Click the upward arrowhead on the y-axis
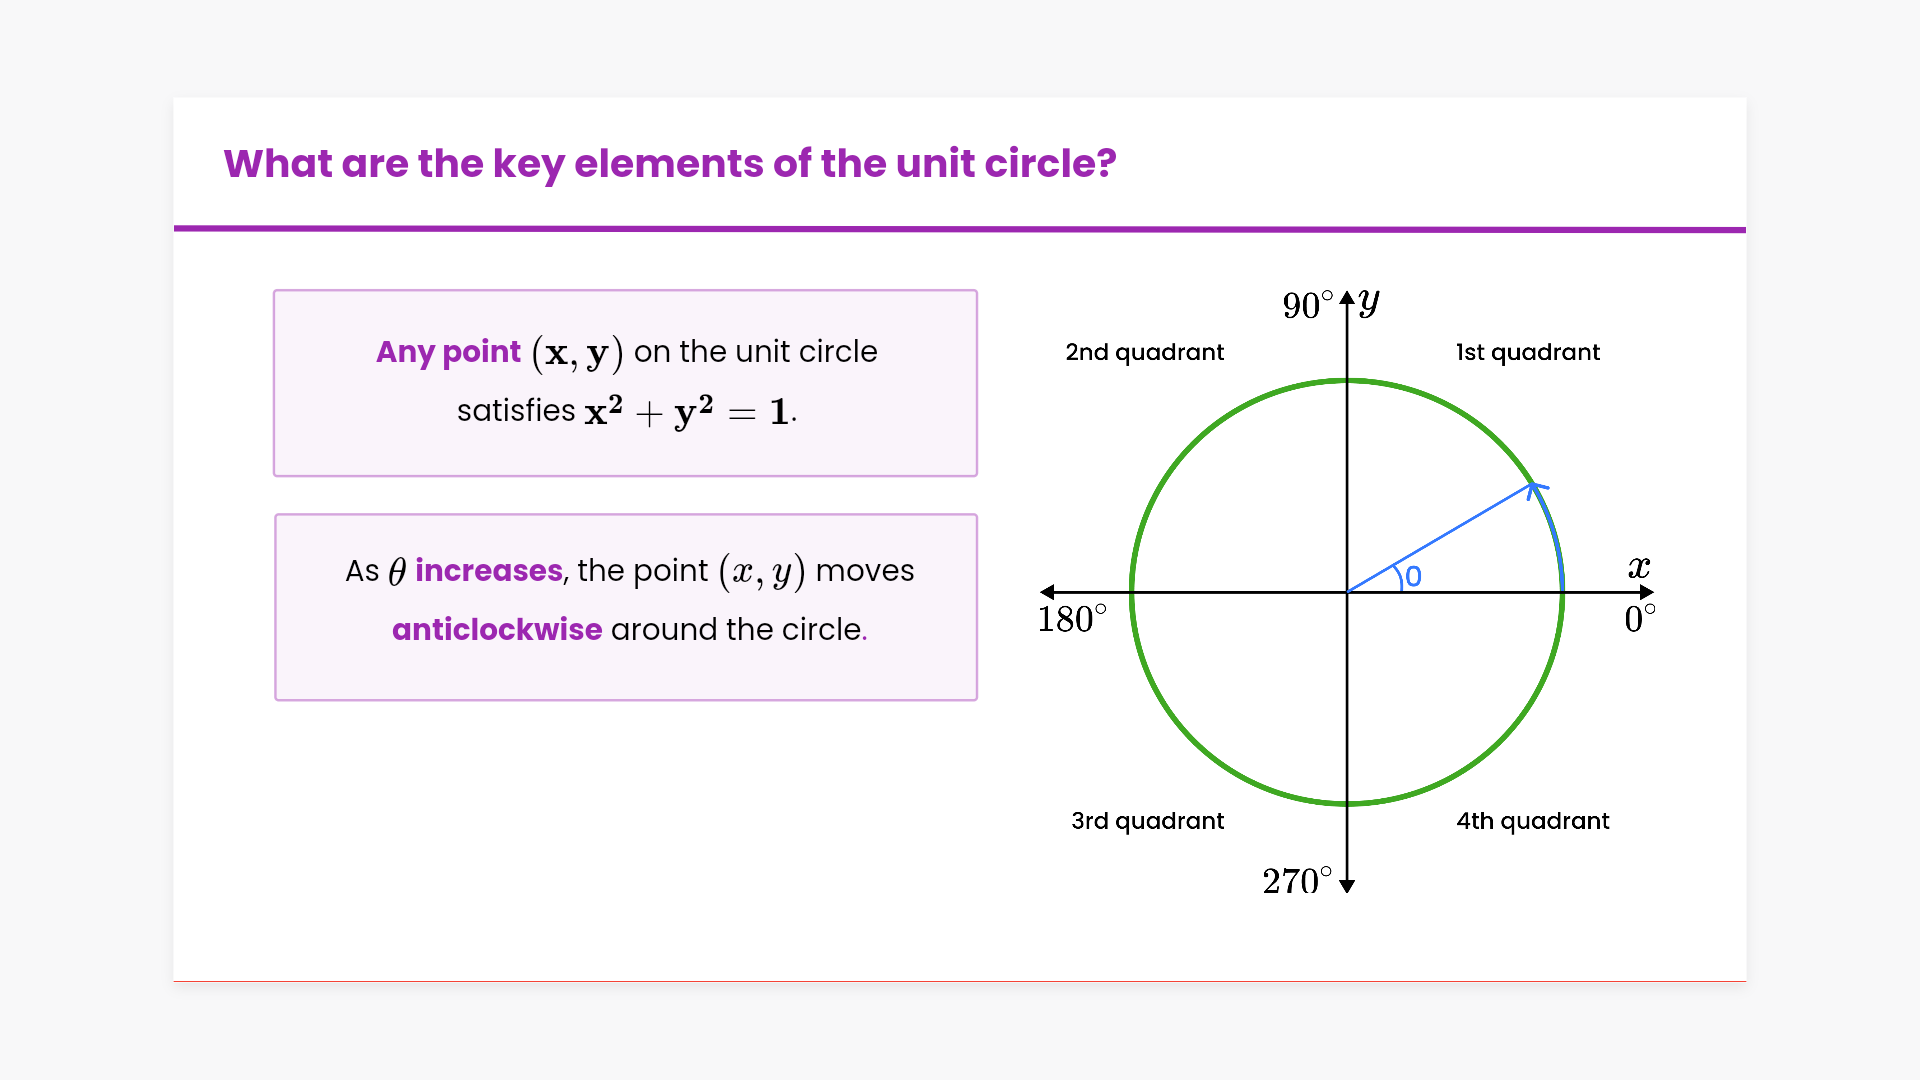The height and width of the screenshot is (1080, 1920). [1347, 298]
